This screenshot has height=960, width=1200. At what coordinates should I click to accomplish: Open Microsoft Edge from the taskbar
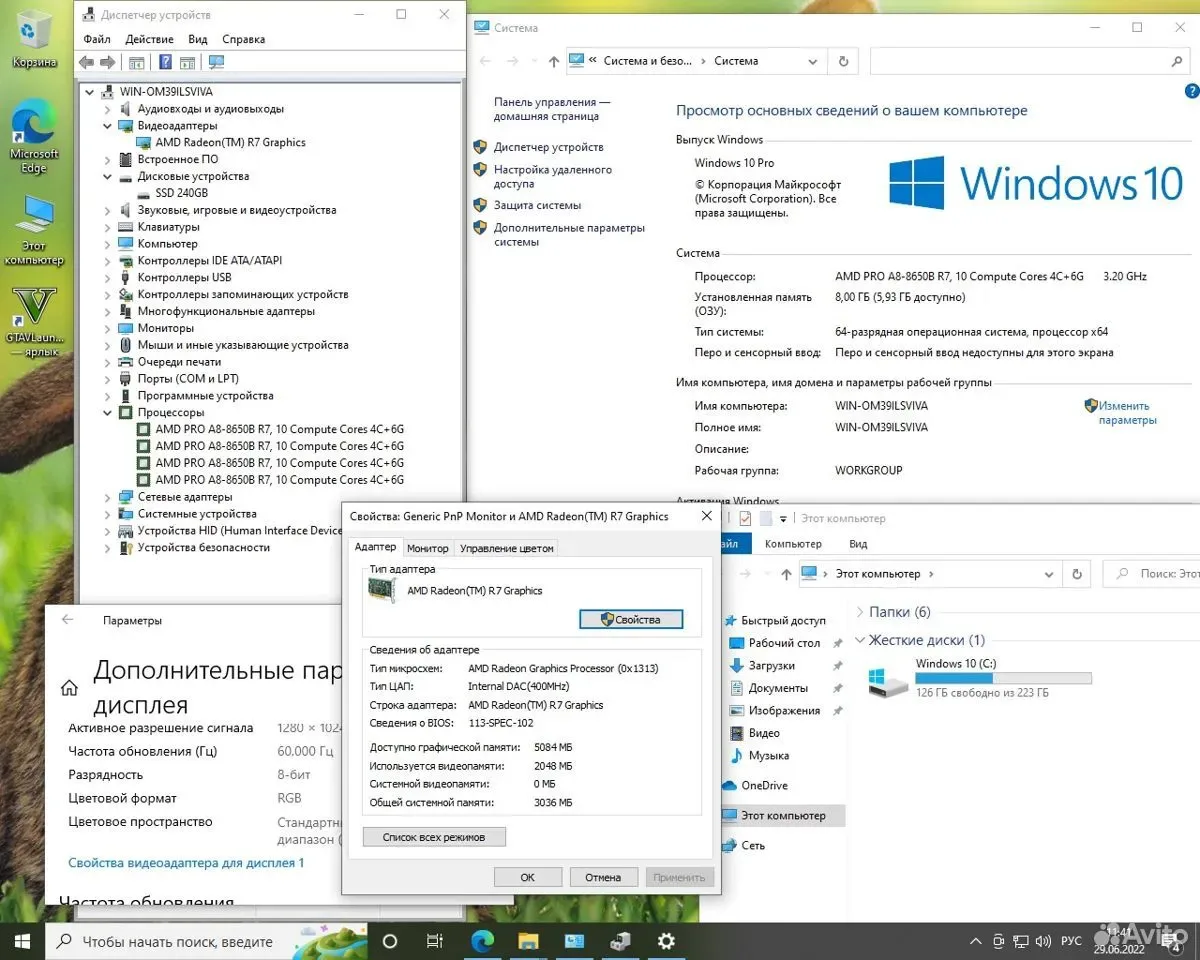coord(483,941)
